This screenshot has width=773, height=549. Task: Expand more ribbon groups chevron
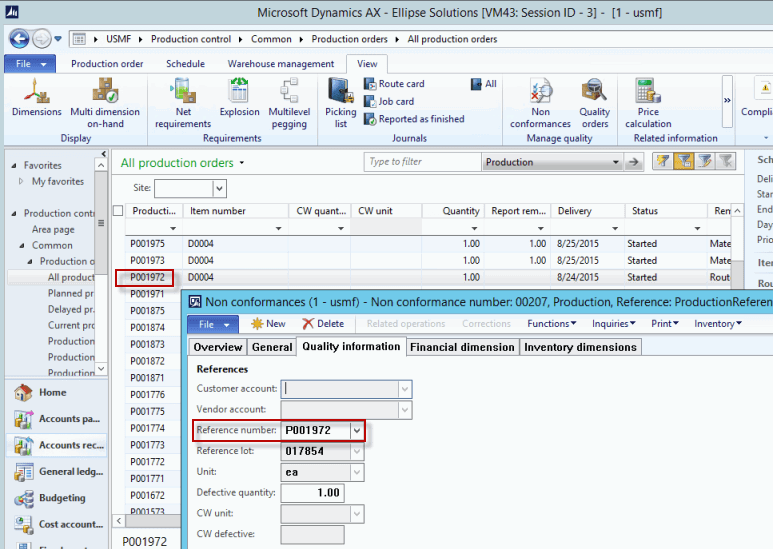[x=727, y=101]
